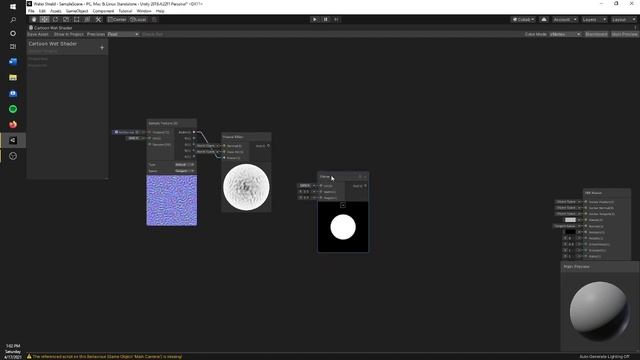640x360 pixels.
Task: Open the cloud services icon
Action: click(x=544, y=20)
